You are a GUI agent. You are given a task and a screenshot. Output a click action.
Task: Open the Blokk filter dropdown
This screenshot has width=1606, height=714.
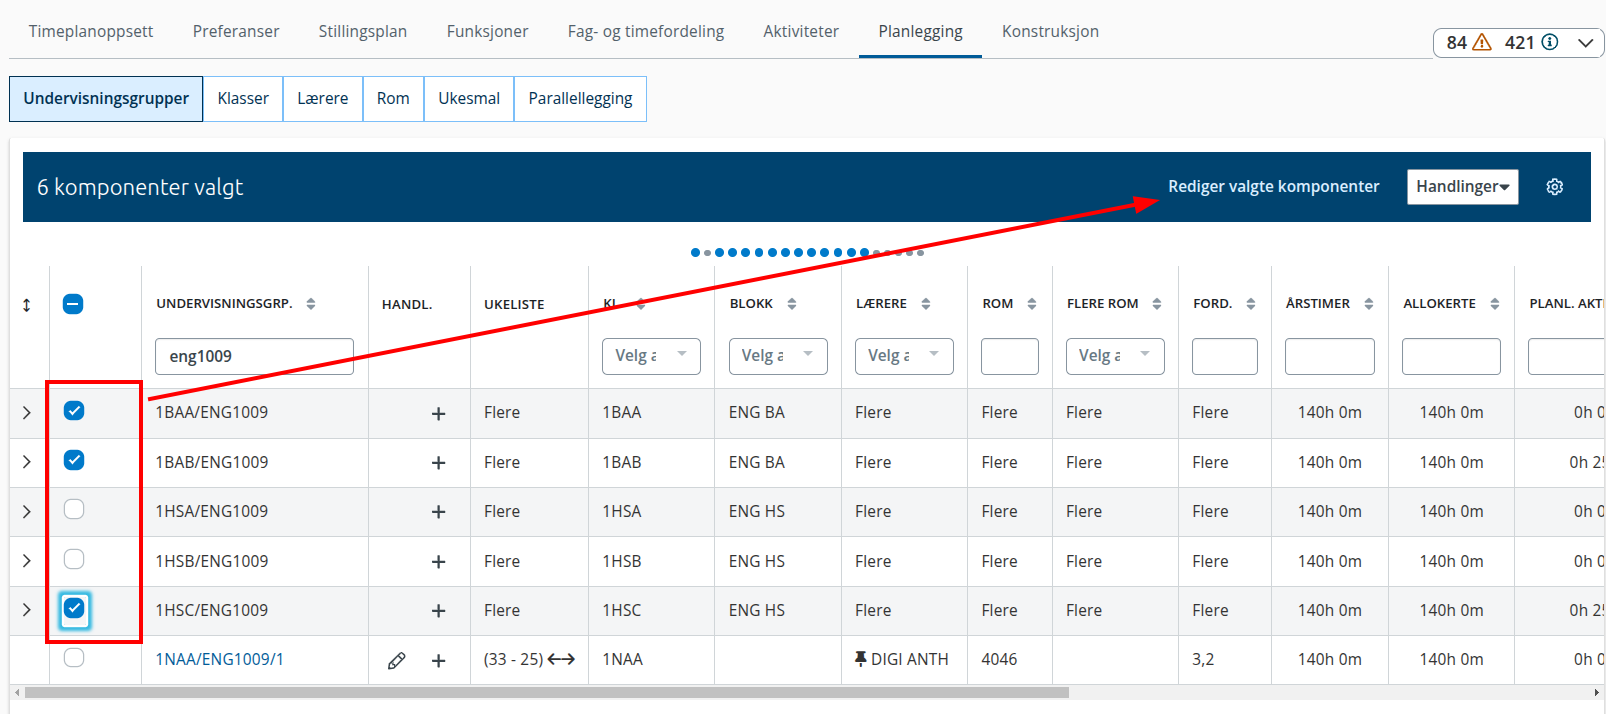778,356
